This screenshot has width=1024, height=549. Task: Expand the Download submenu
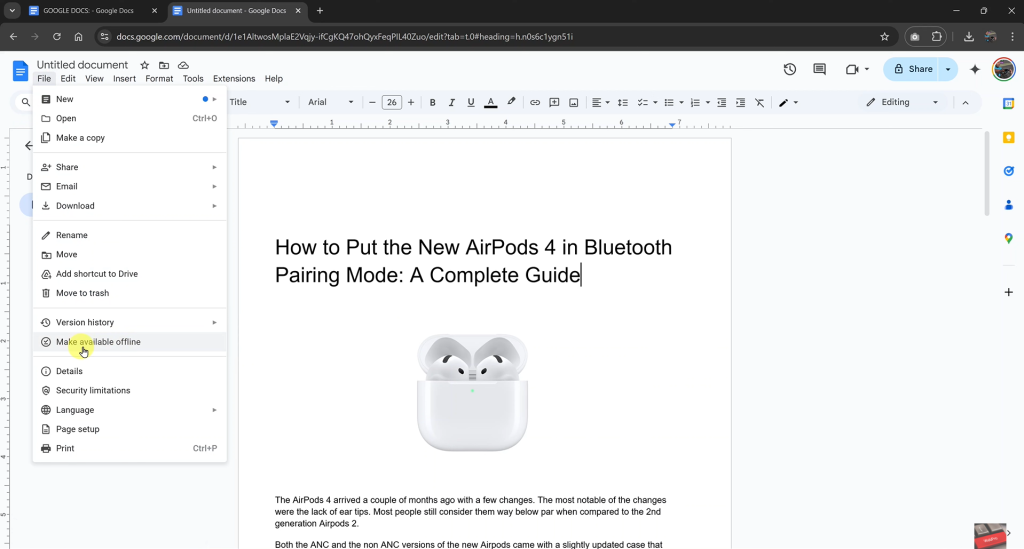point(129,206)
